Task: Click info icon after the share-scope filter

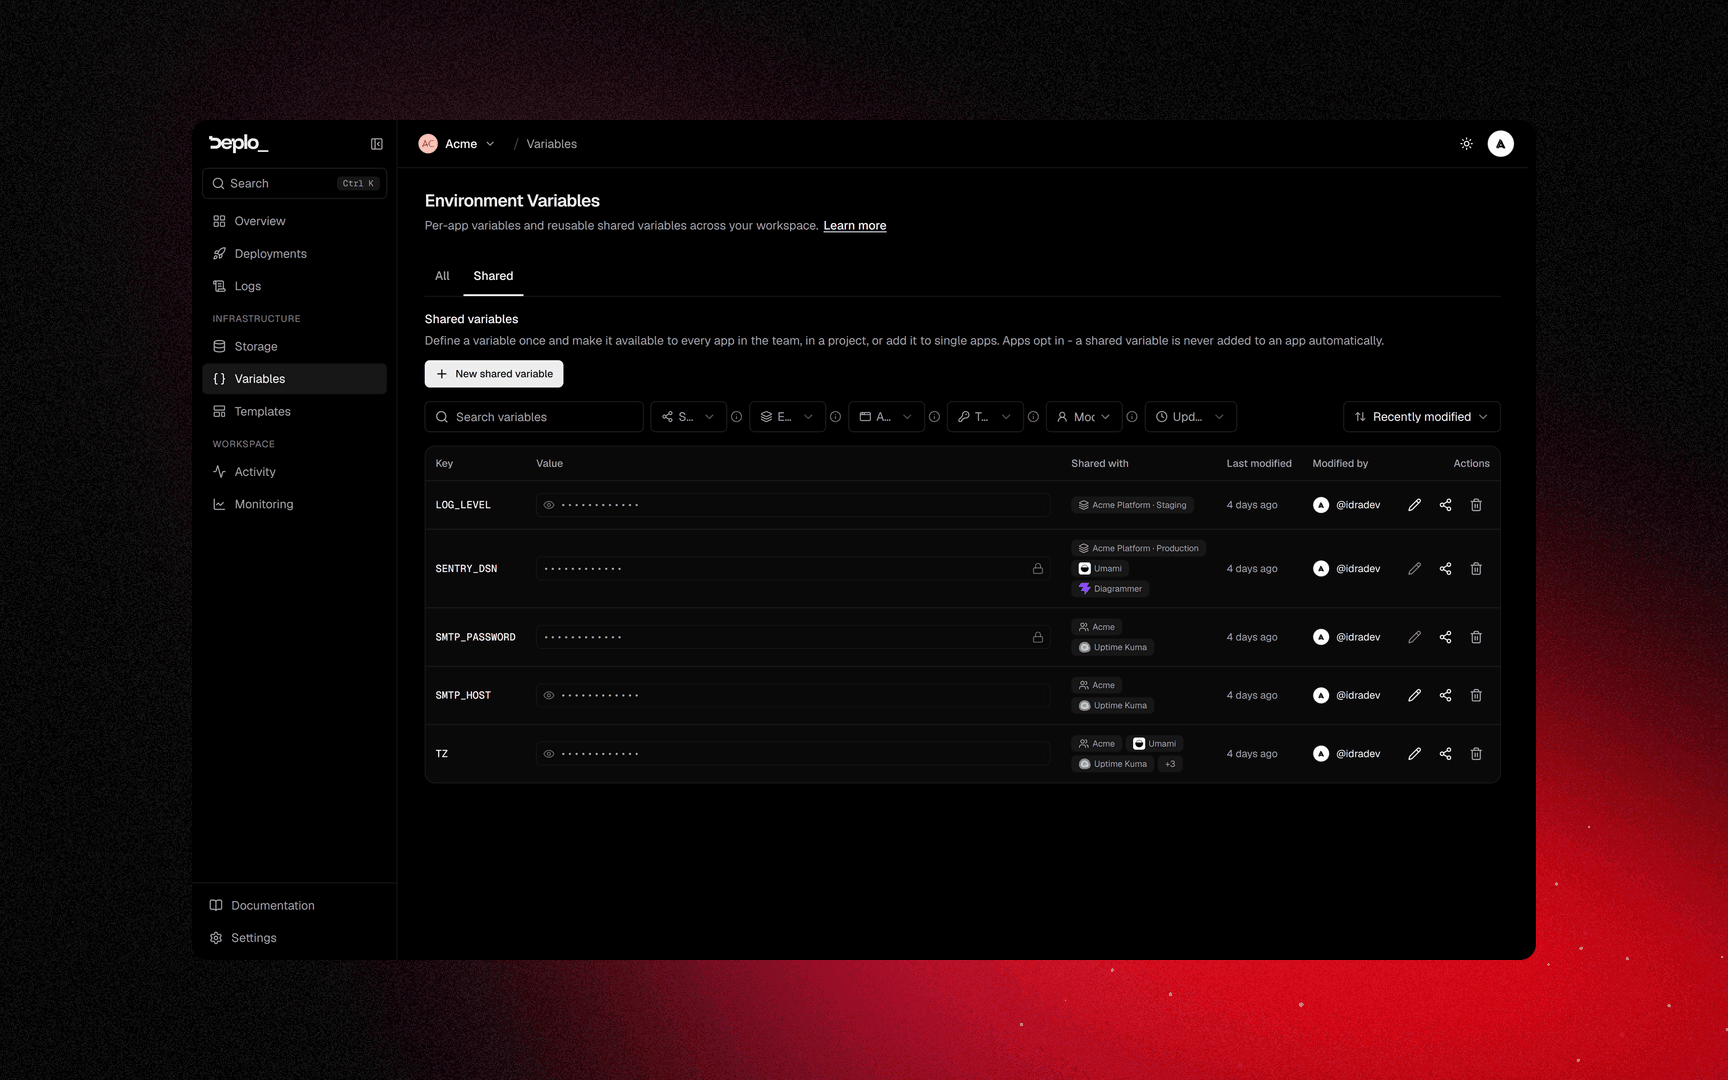Action: (x=737, y=417)
